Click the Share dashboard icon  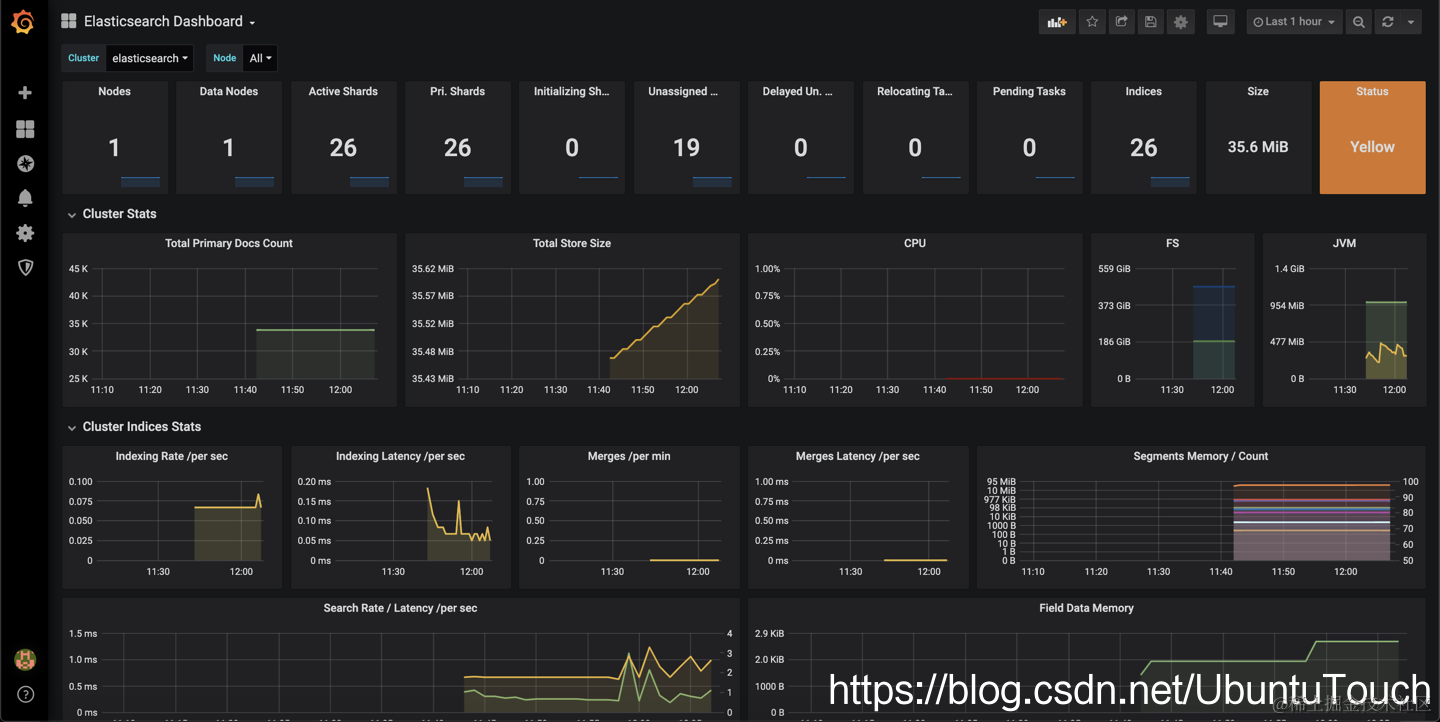click(x=1122, y=21)
